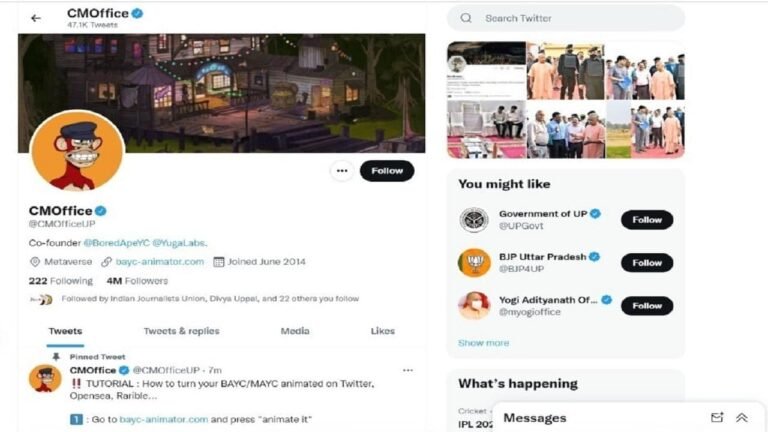
Task: Click the Yogi Adityanath Office avatar
Action: pos(474,306)
